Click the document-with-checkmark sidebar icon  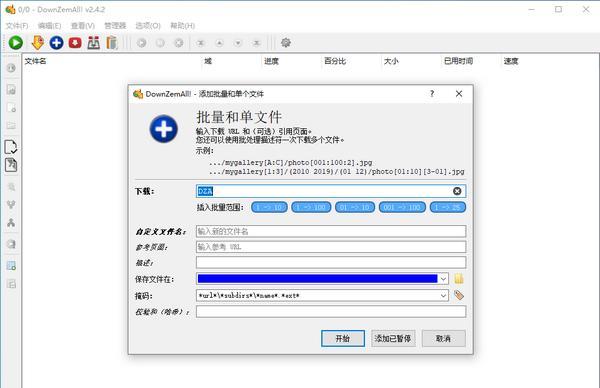point(11,147)
